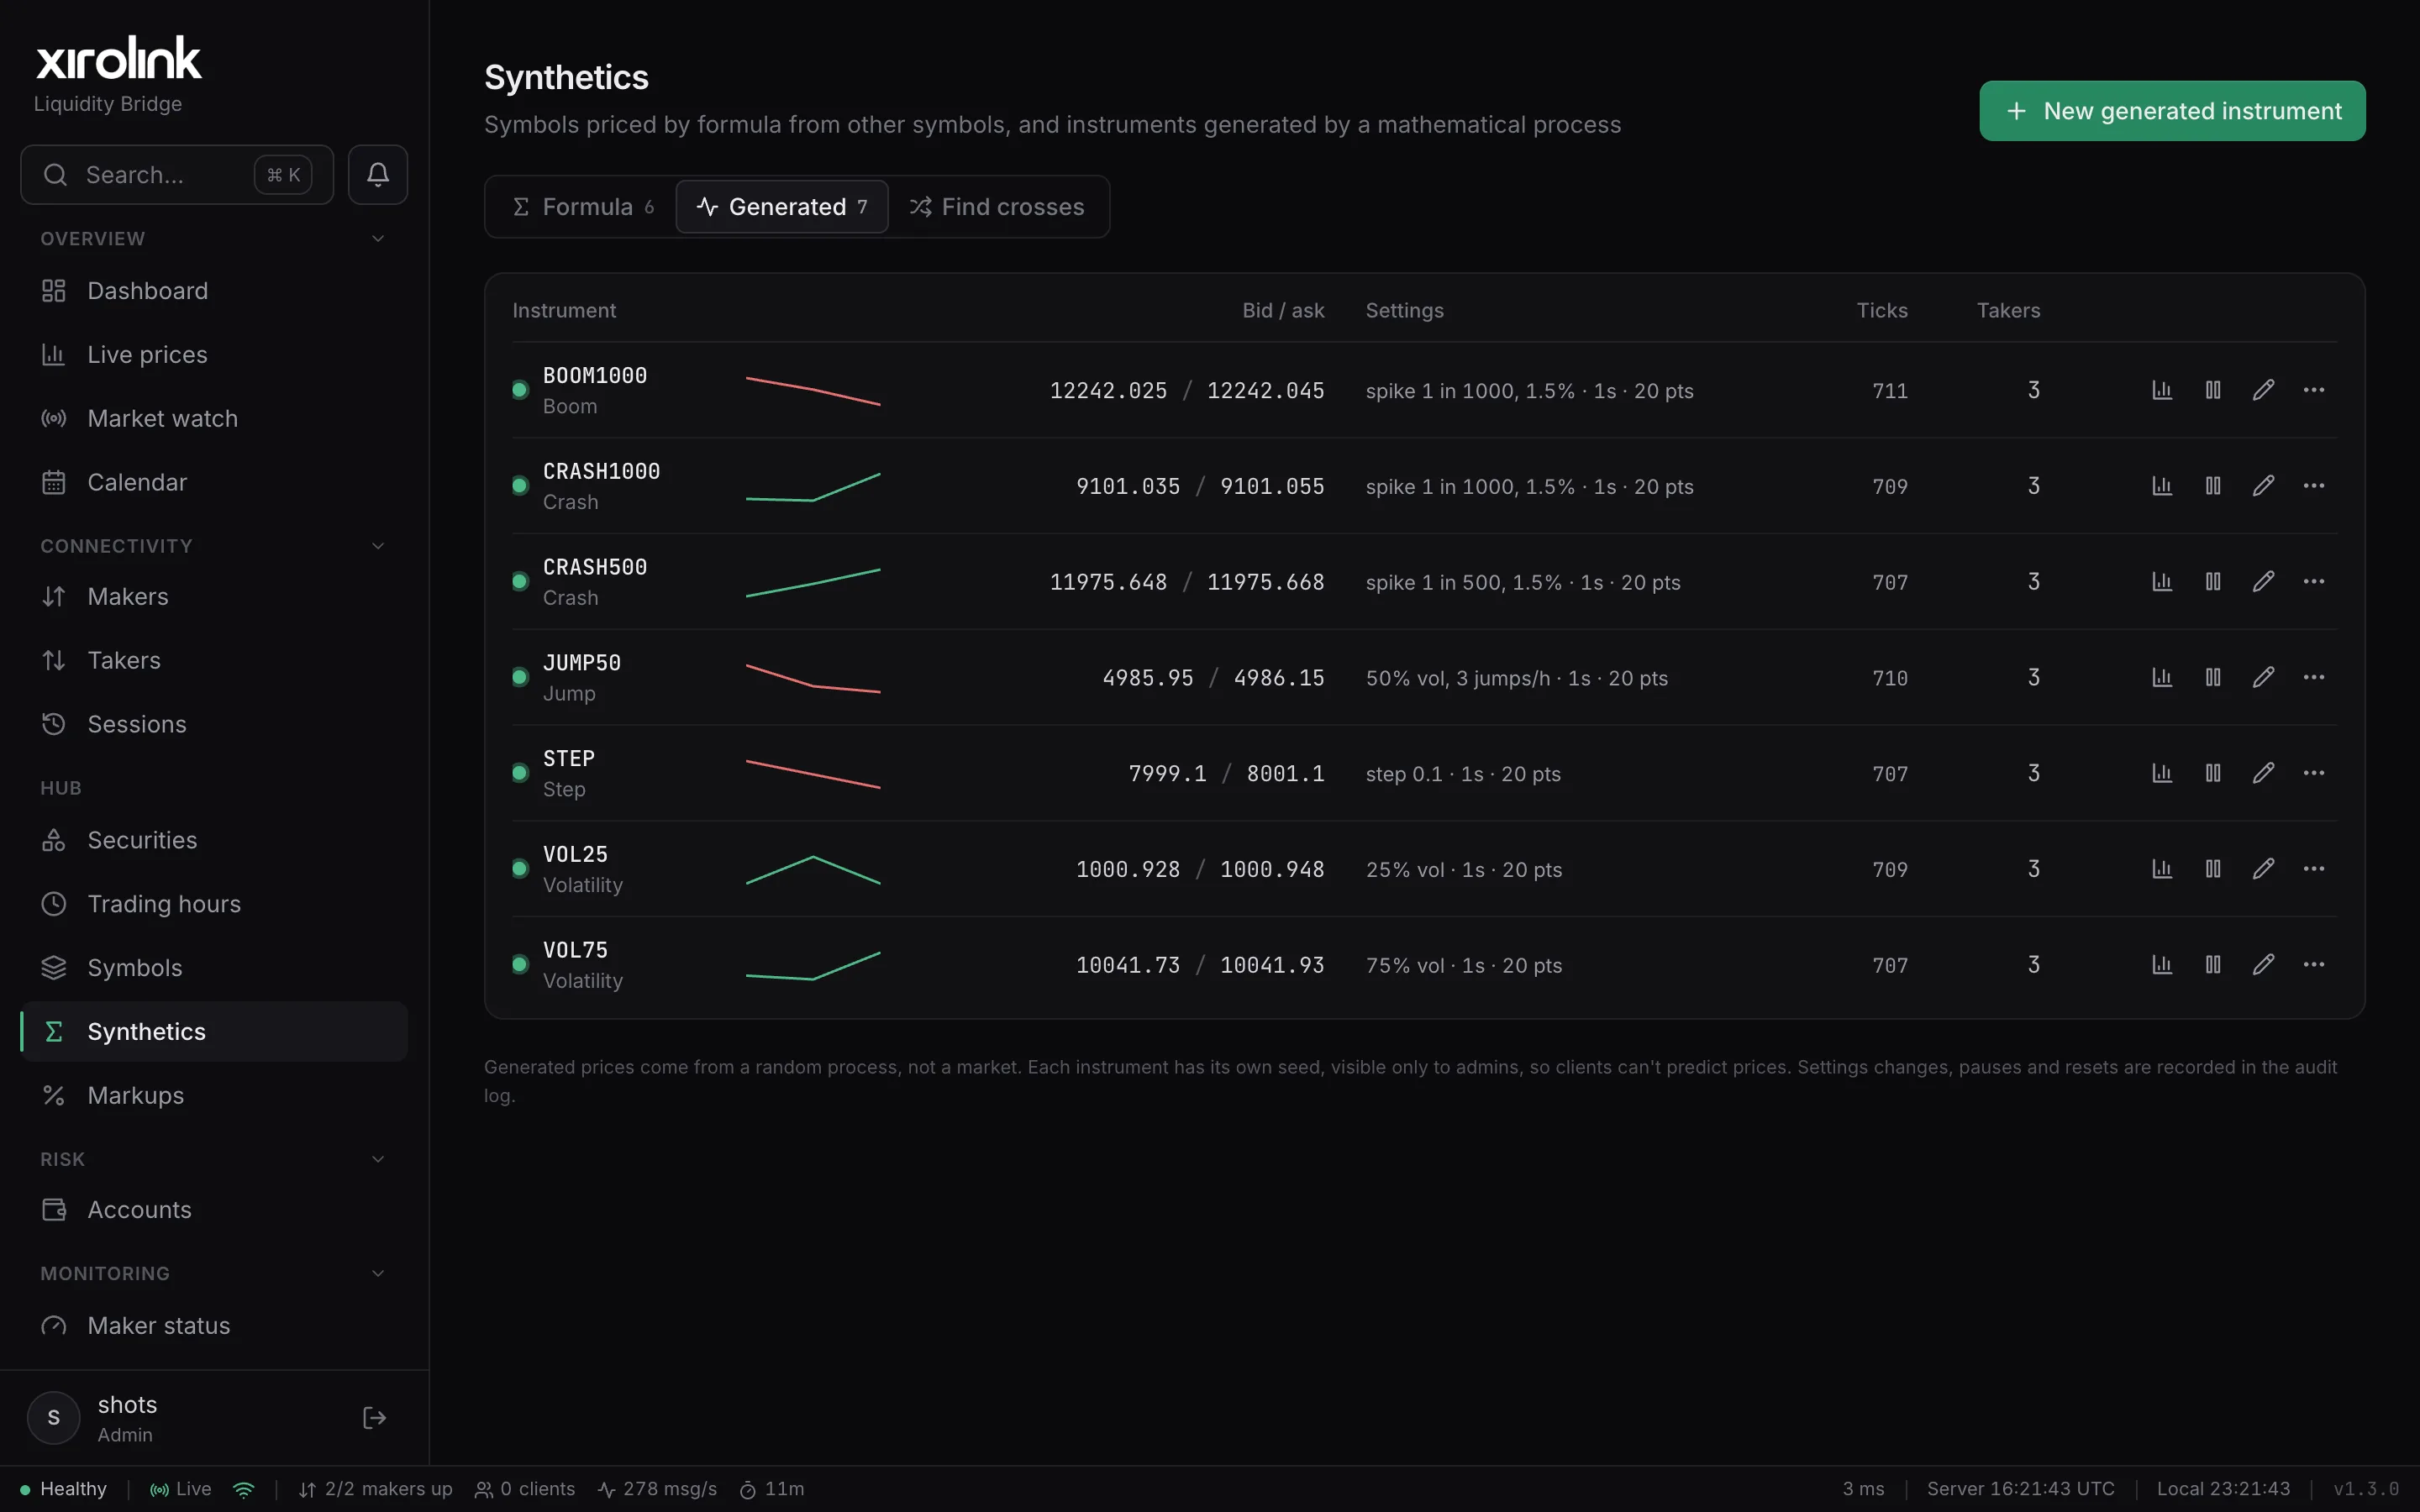
Task: Switch to the Formula tab
Action: coord(582,207)
